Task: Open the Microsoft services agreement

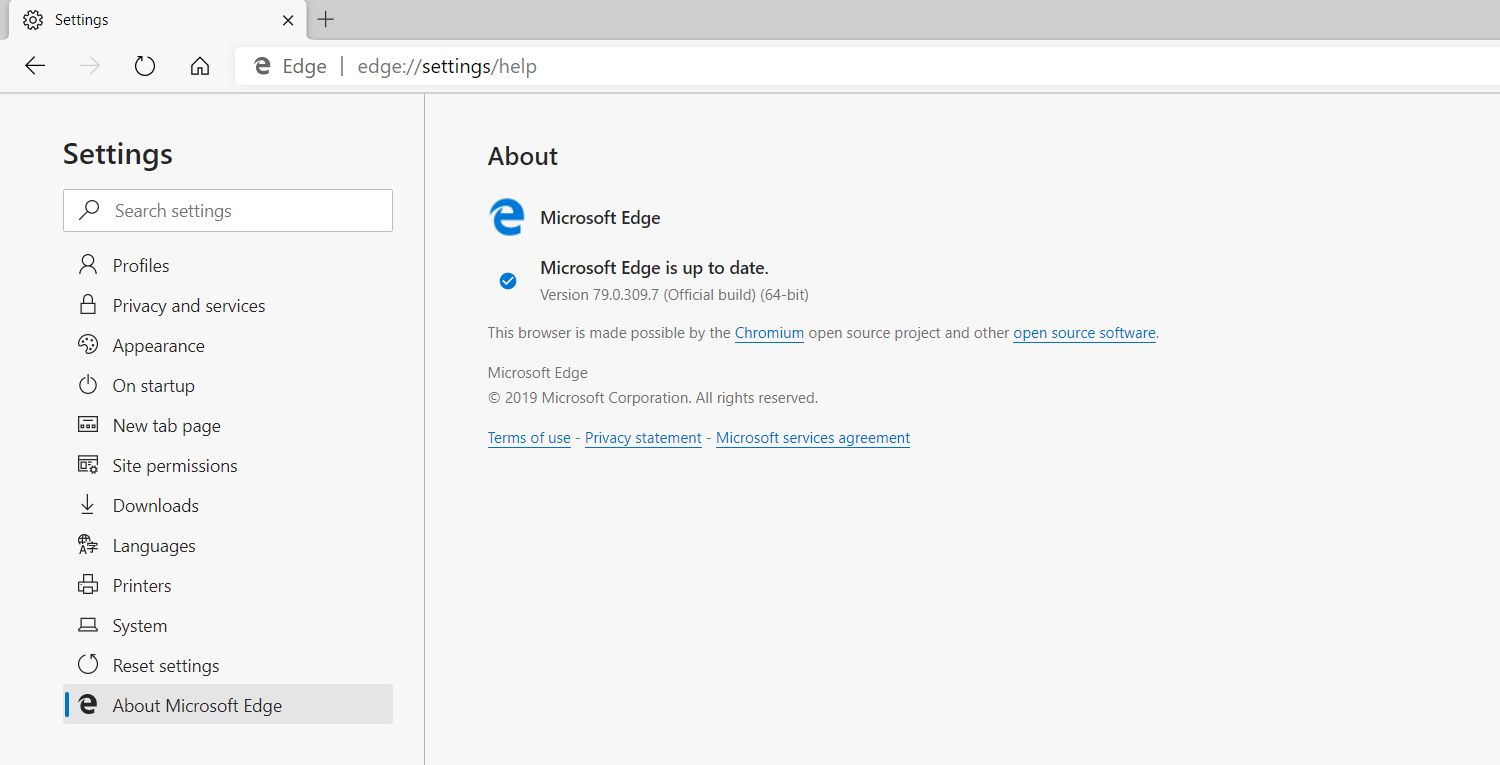Action: (x=813, y=437)
